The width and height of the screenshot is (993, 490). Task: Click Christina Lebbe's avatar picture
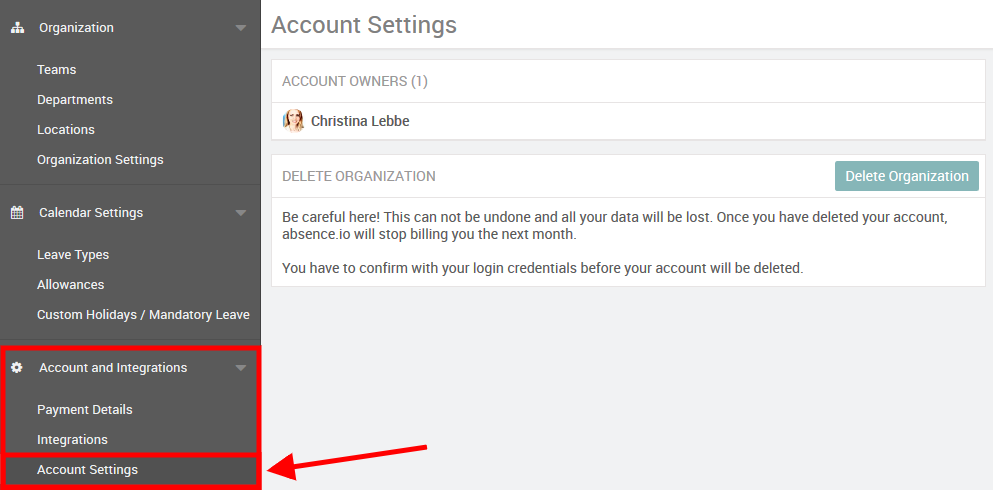(x=294, y=121)
